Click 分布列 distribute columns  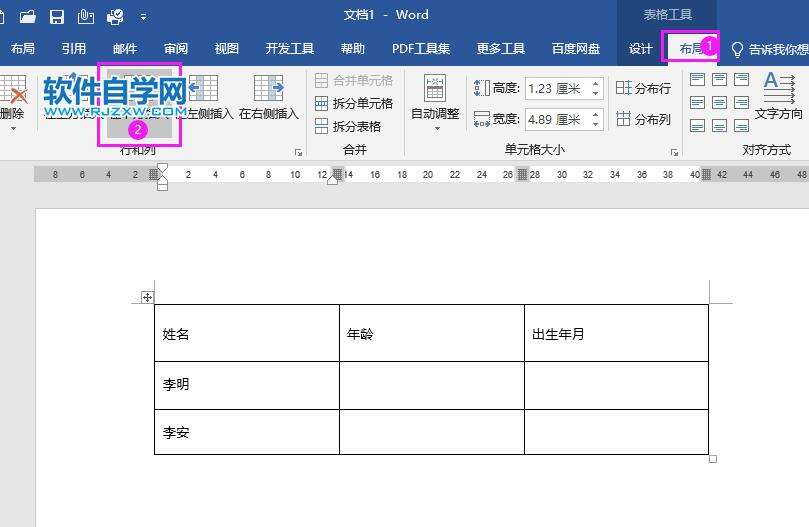click(x=643, y=119)
